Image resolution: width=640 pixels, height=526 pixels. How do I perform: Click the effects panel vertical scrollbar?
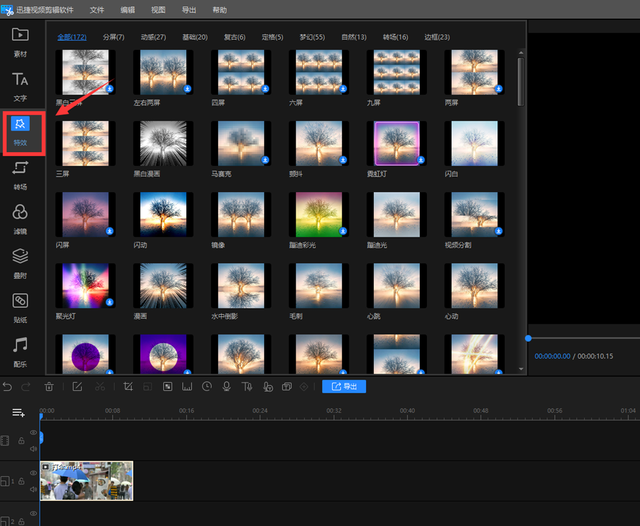tap(521, 82)
